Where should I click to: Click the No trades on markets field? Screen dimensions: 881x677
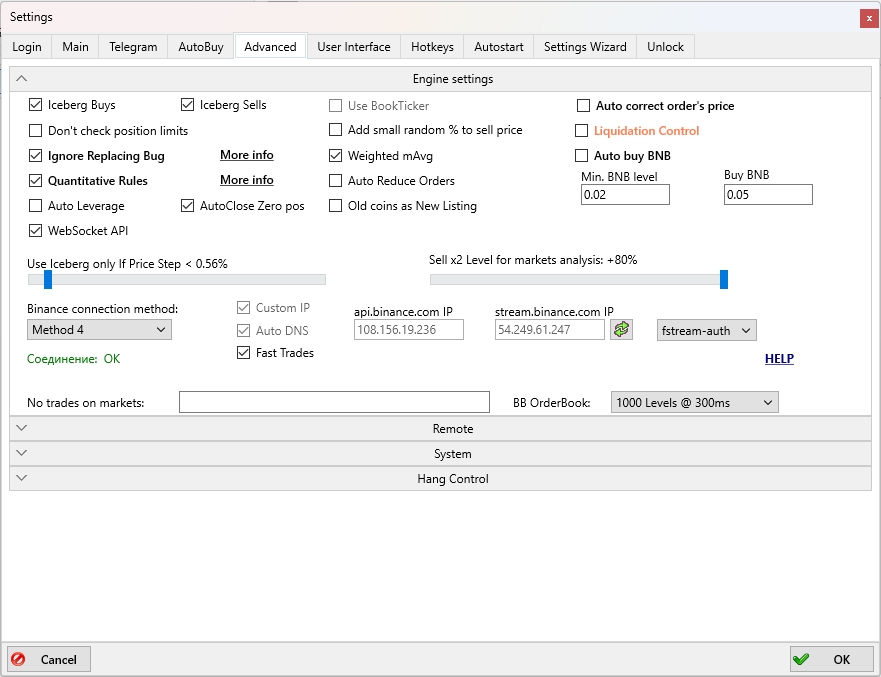point(334,402)
